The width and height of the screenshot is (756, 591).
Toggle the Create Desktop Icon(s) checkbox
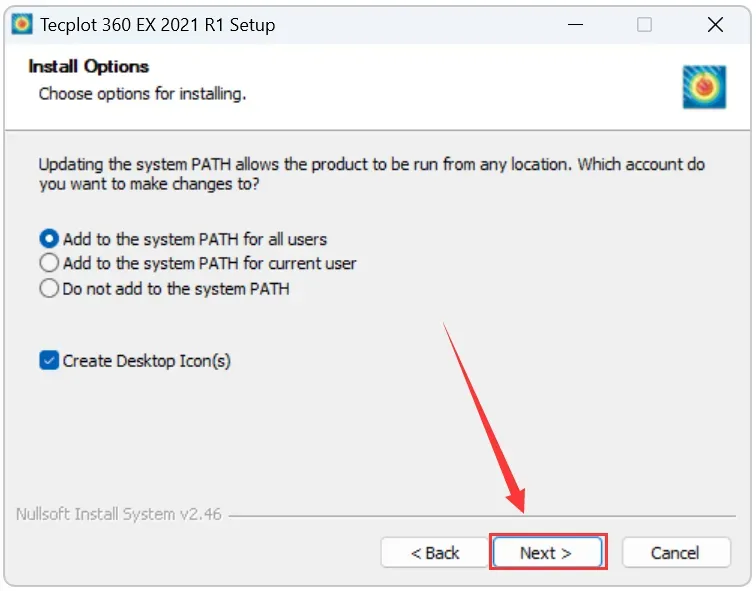[49, 361]
